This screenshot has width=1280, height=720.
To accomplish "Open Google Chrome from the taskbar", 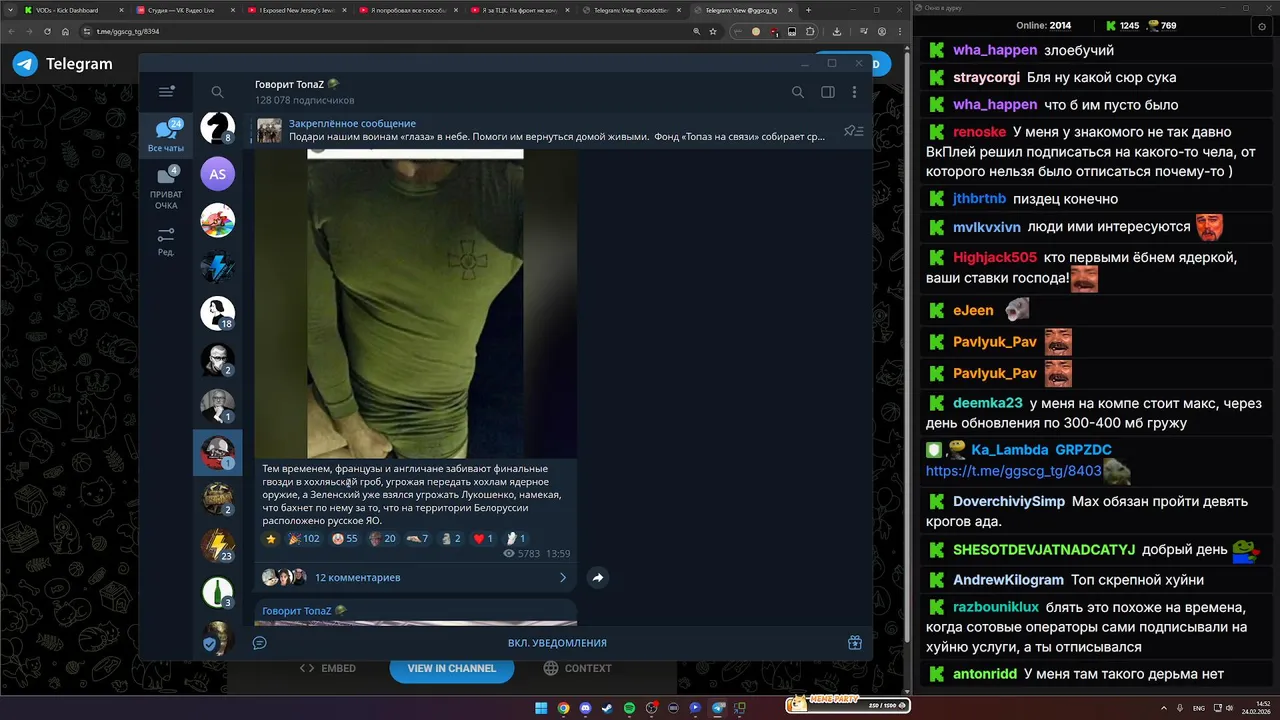I will (x=563, y=708).
